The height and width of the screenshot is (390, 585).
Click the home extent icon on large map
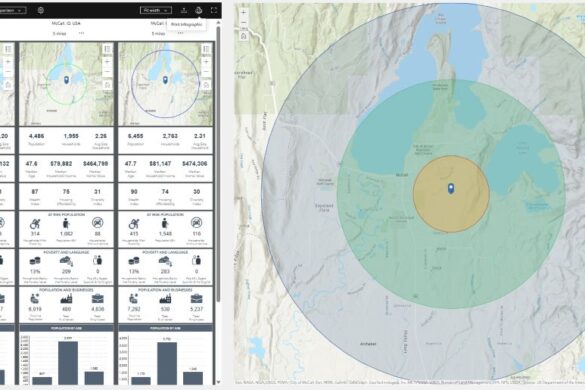[244, 36]
